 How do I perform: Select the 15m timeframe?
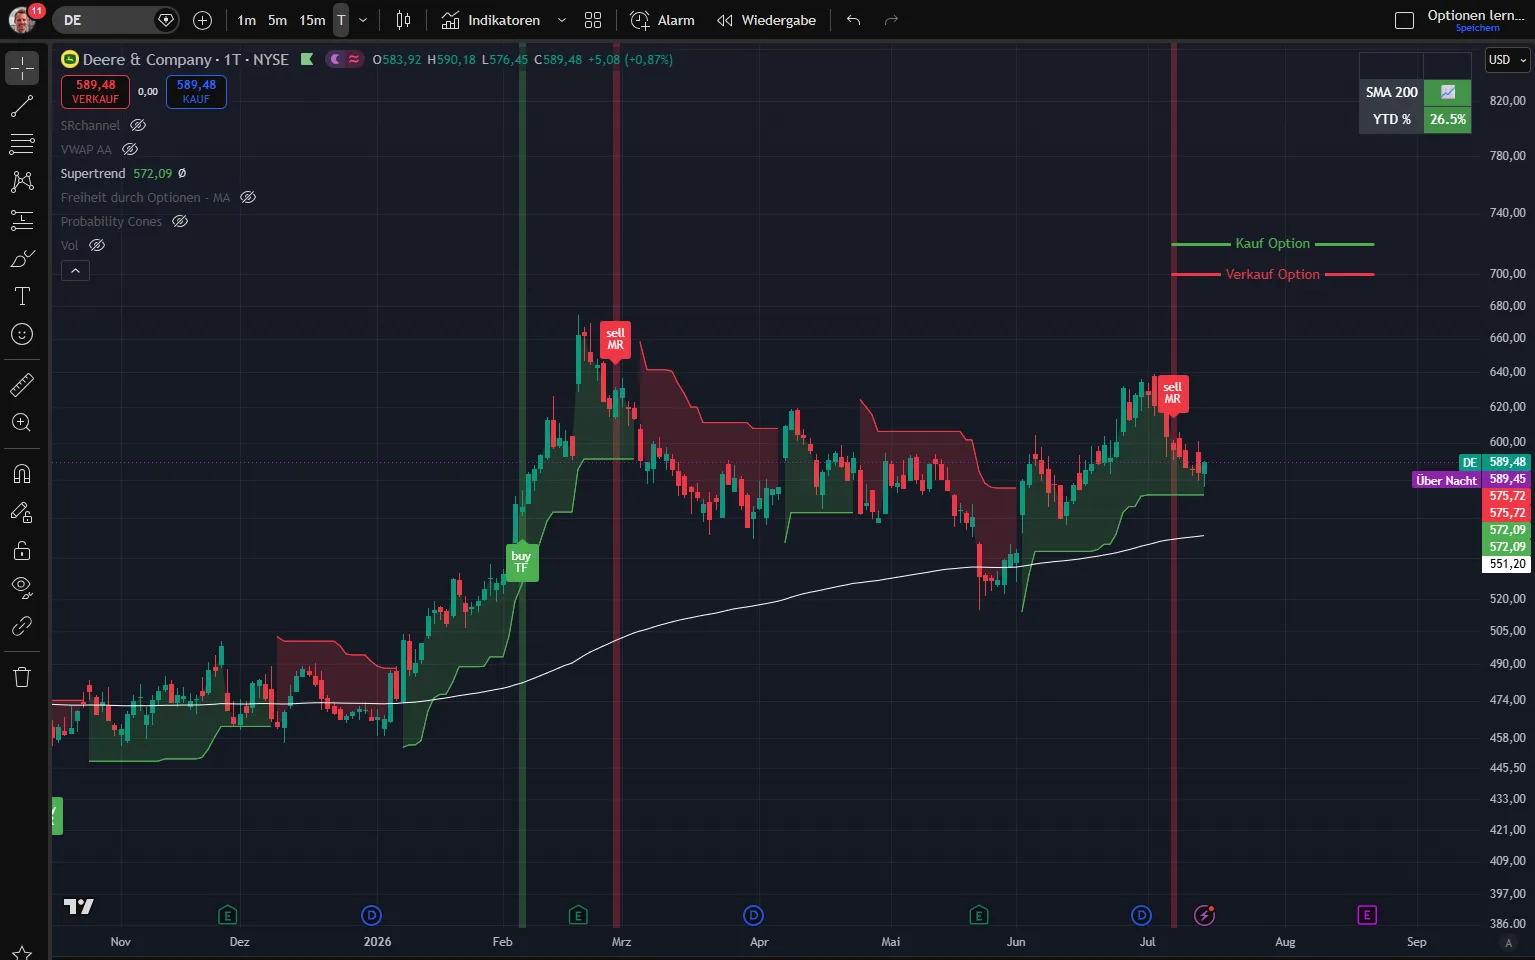[x=312, y=20]
